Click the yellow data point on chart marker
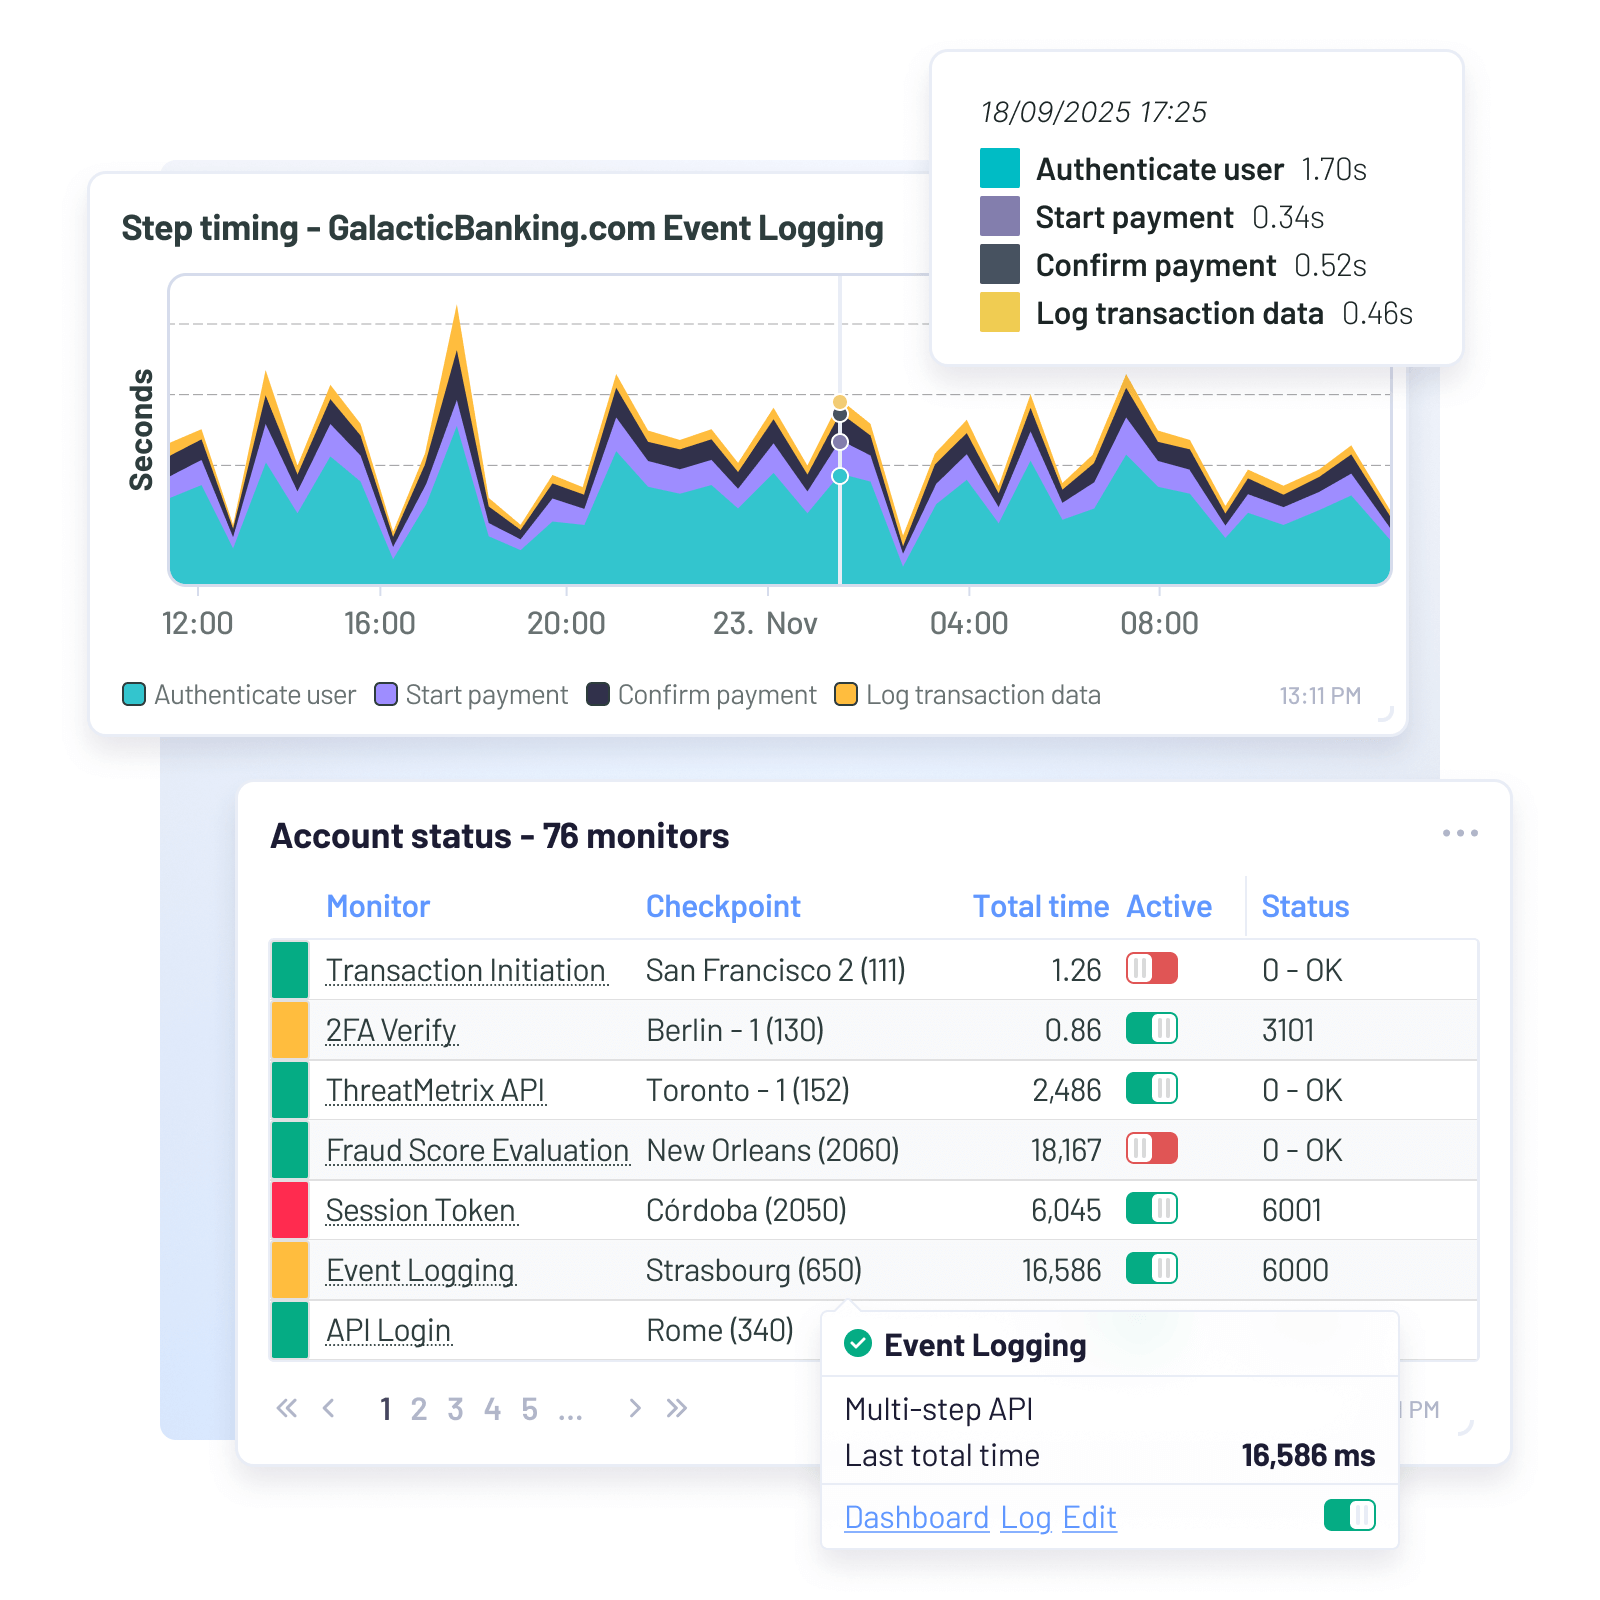This screenshot has height=1600, width=1600. (840, 402)
